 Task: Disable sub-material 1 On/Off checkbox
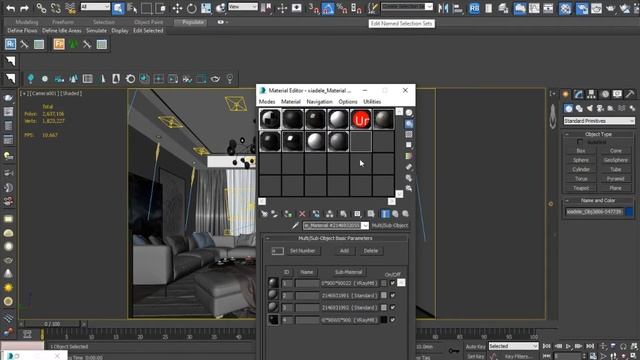(x=393, y=283)
